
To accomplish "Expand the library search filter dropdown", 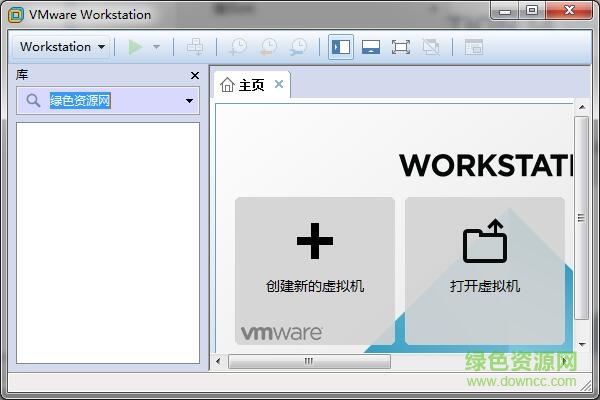I will pos(189,101).
